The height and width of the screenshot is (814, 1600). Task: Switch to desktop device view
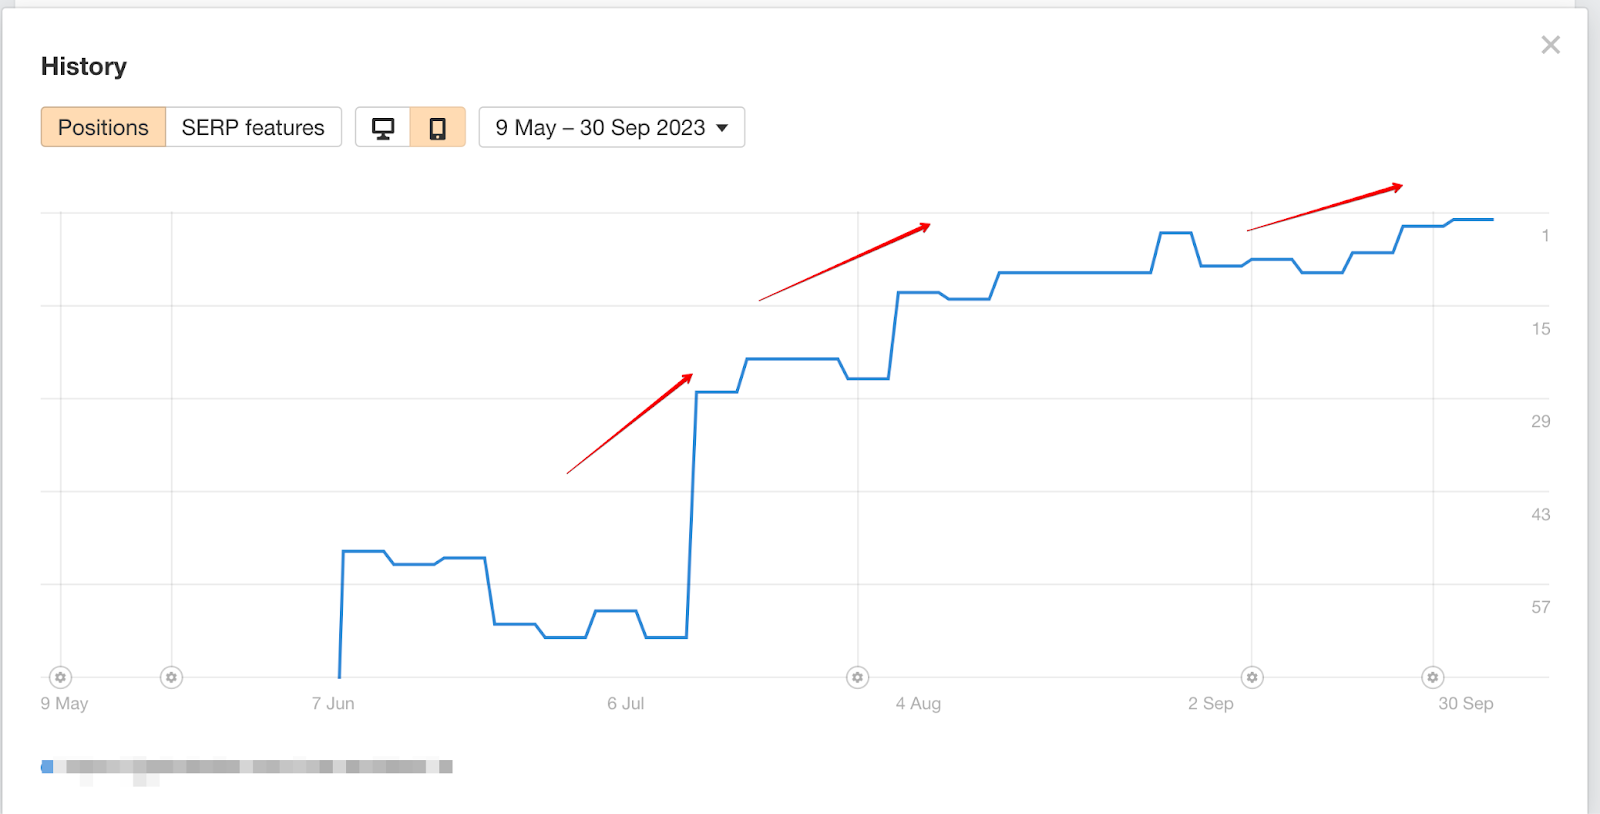(383, 127)
